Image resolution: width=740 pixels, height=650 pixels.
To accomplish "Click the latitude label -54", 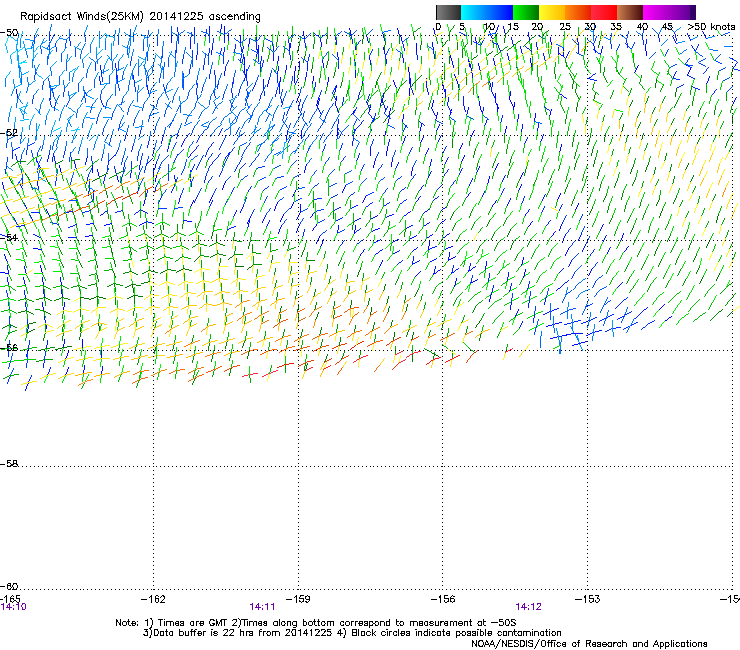I will pos(9,237).
